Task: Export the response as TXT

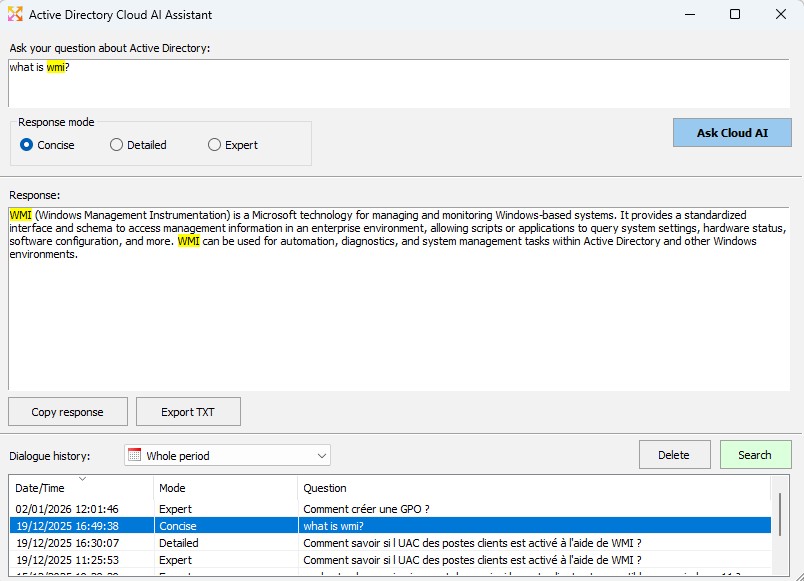Action: pyautogui.click(x=188, y=412)
